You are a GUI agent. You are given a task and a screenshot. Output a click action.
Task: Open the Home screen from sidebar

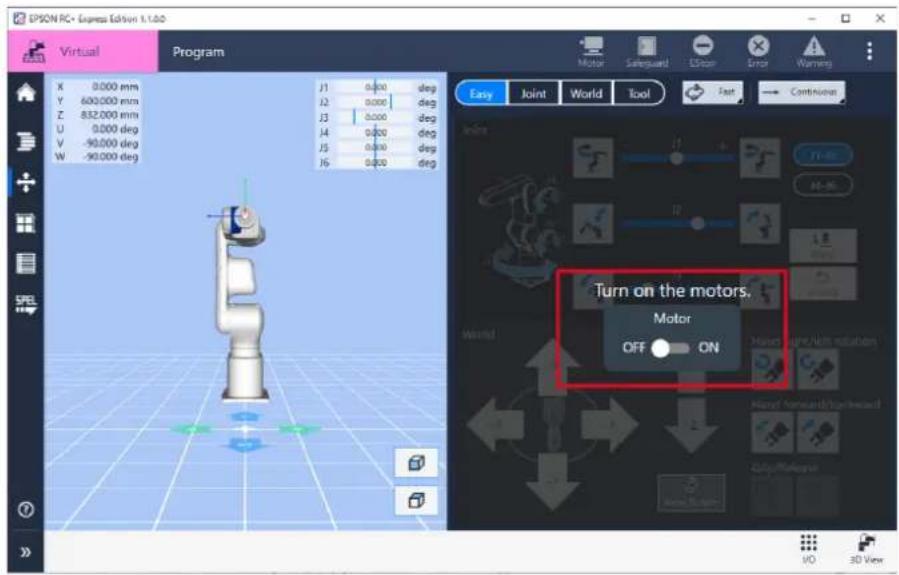pos(26,93)
